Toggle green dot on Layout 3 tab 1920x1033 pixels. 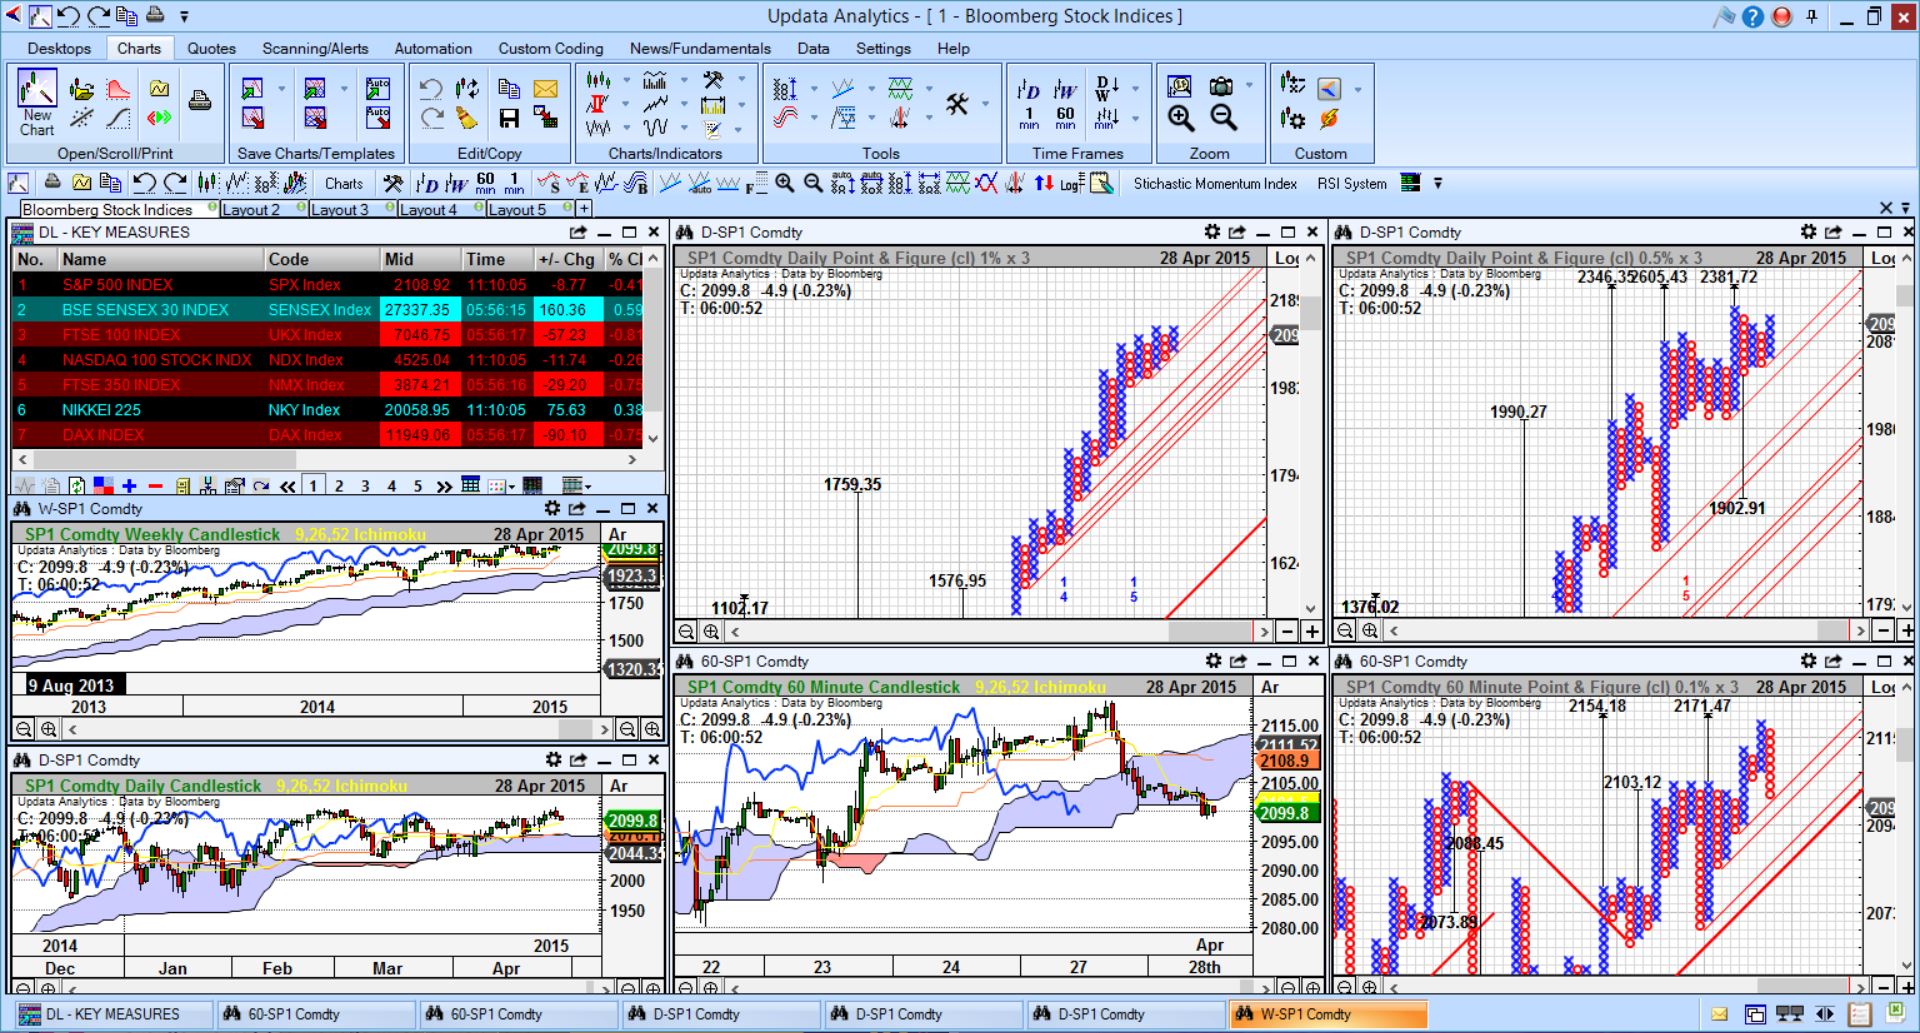[x=390, y=208]
